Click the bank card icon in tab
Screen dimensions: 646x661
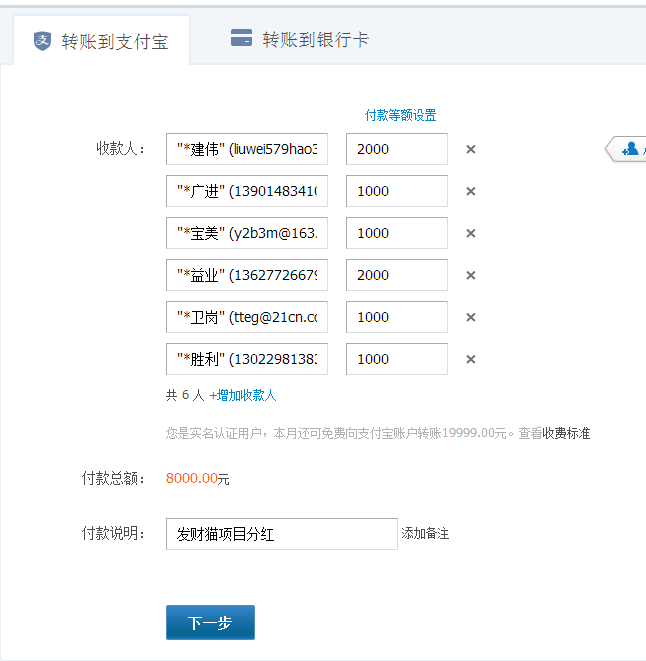pyautogui.click(x=241, y=39)
